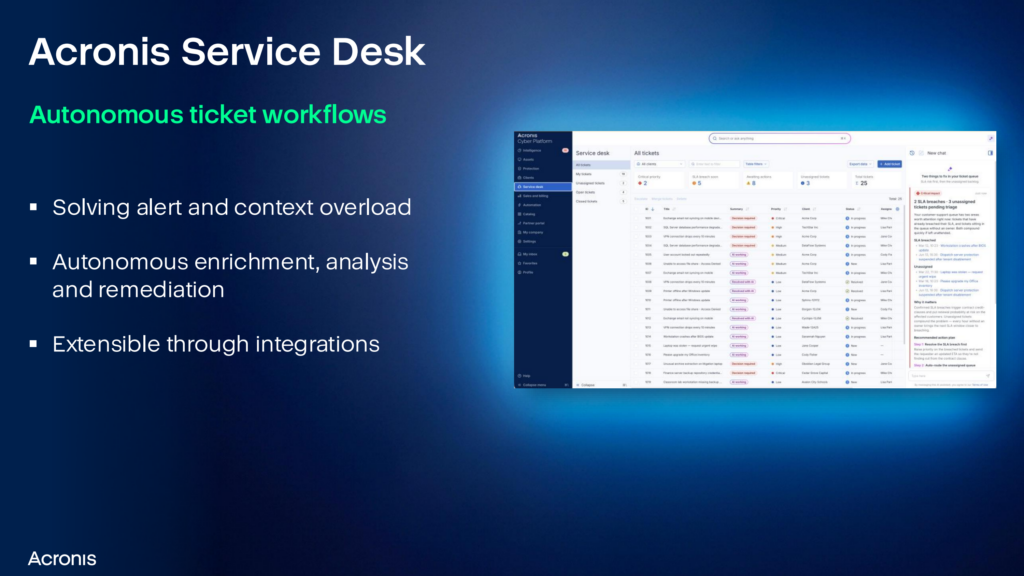Click the sort icon beside the Title column
This screenshot has width=1024, height=576.
pyautogui.click(x=674, y=209)
